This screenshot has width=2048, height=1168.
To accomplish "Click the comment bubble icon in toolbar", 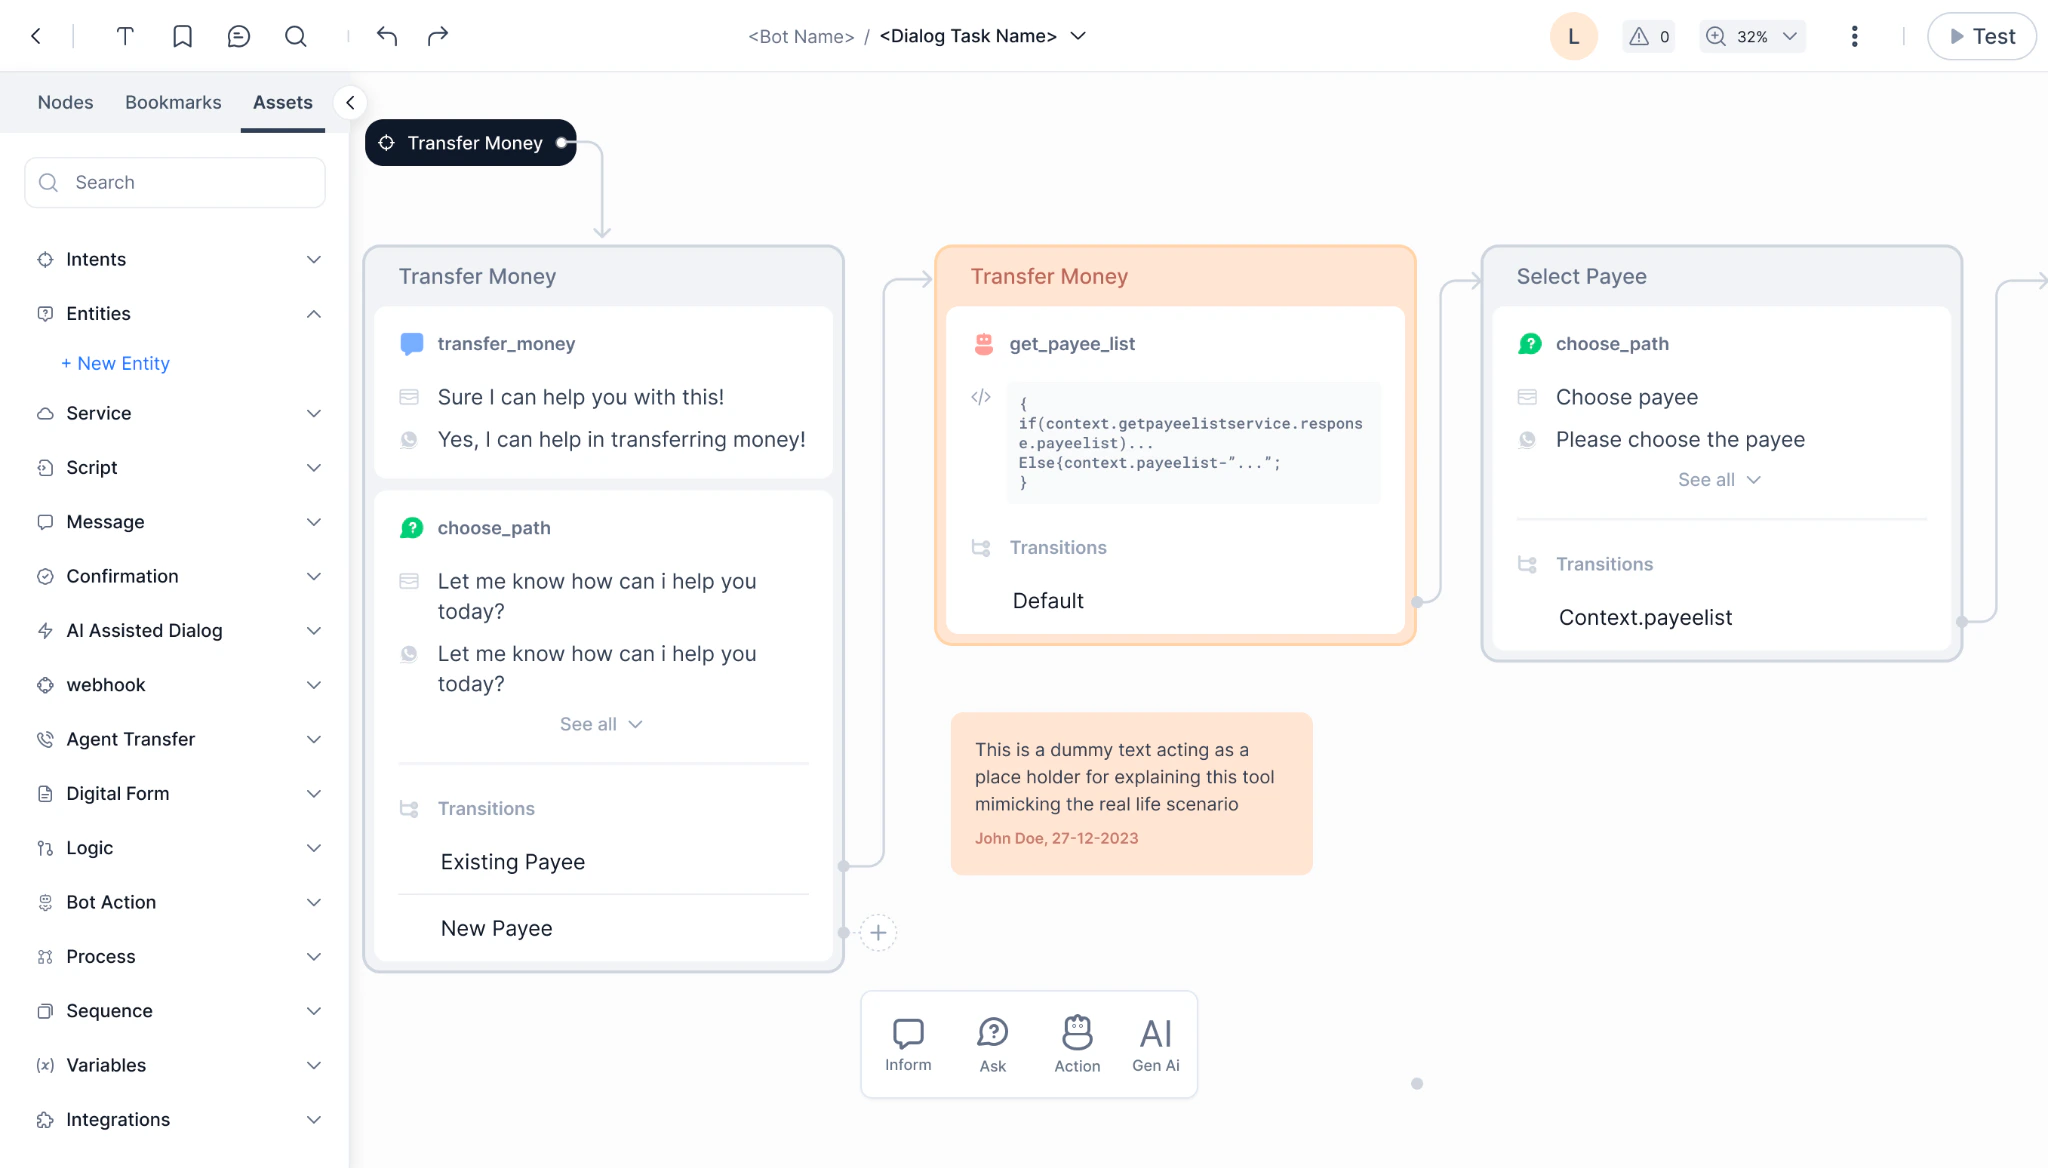I will [238, 36].
